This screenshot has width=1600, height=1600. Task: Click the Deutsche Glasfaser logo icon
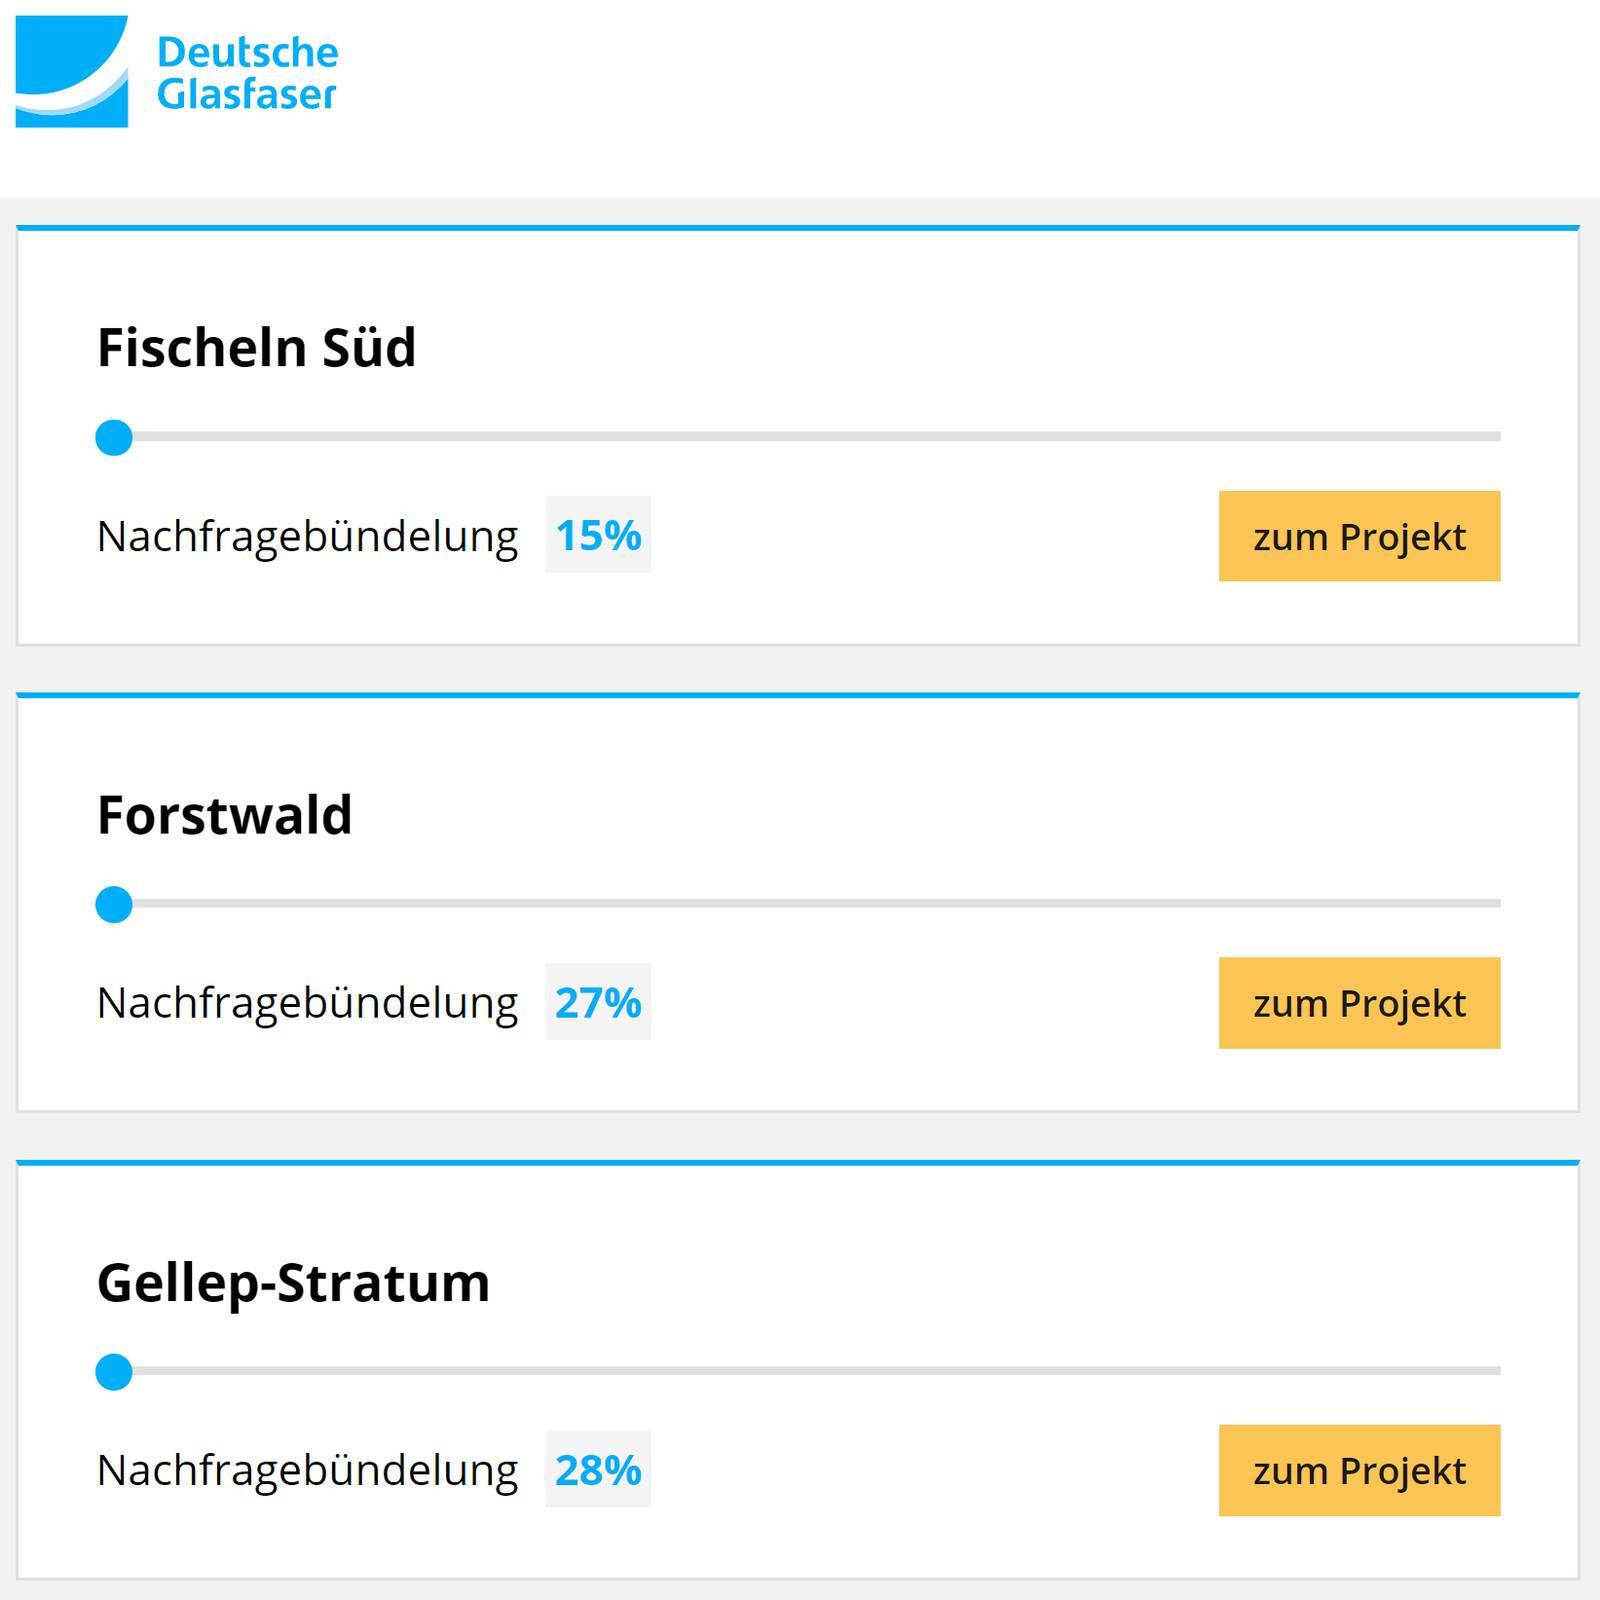click(72, 72)
